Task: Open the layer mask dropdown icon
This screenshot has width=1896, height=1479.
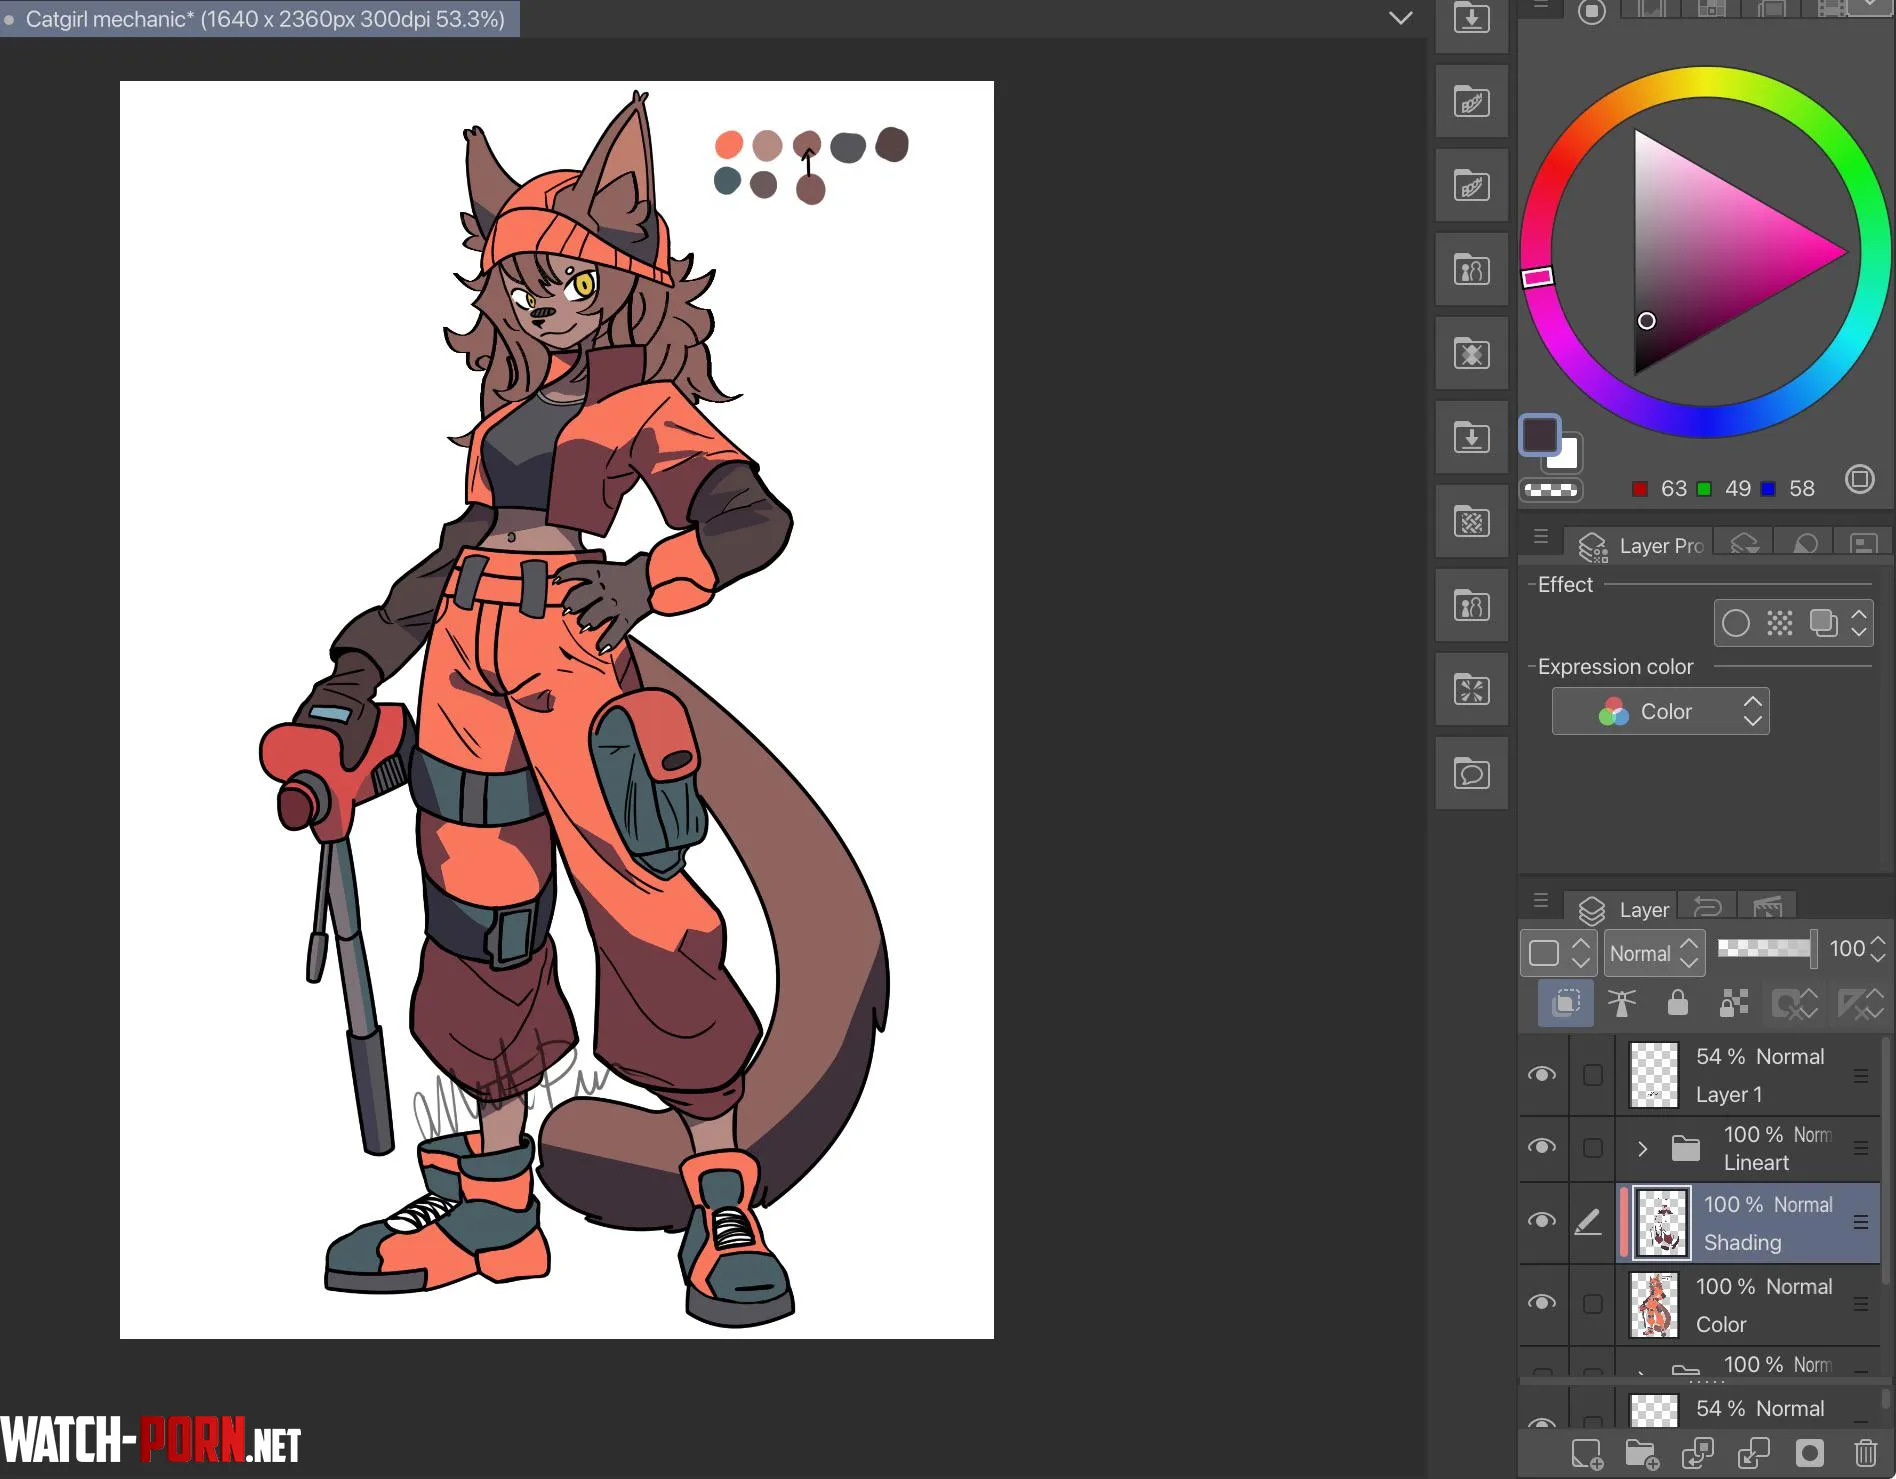Action: pyautogui.click(x=1796, y=1003)
